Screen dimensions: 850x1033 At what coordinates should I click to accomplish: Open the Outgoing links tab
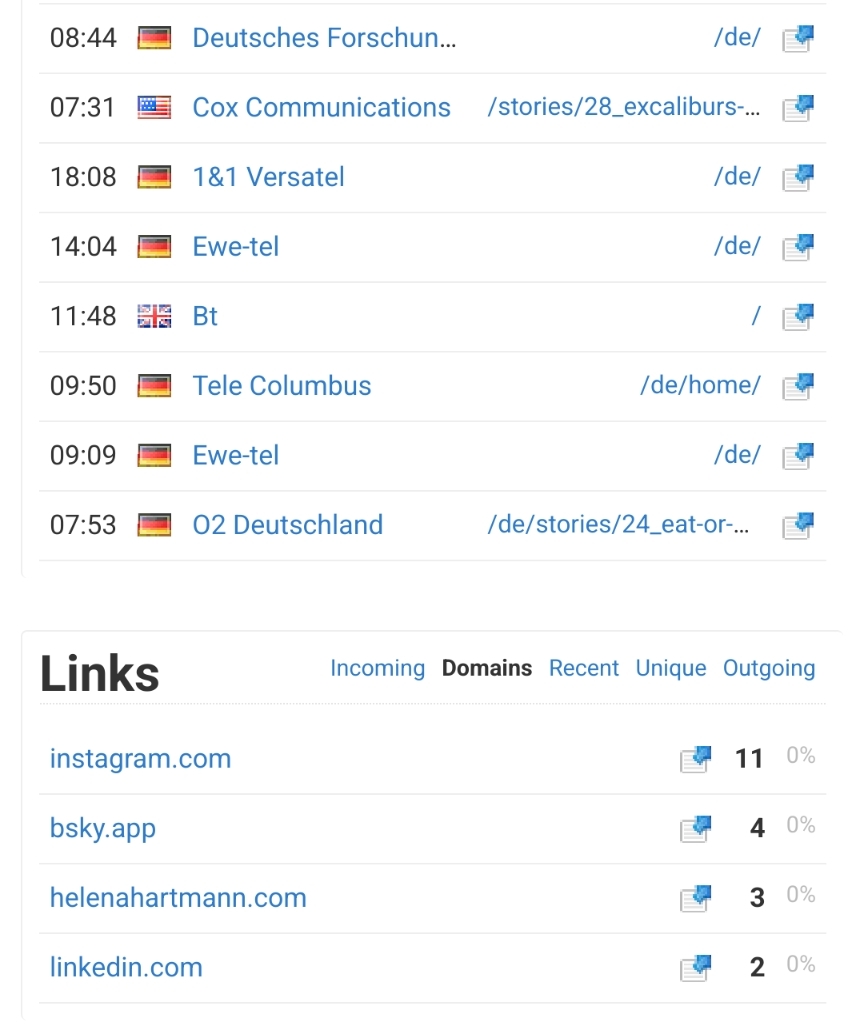769,668
